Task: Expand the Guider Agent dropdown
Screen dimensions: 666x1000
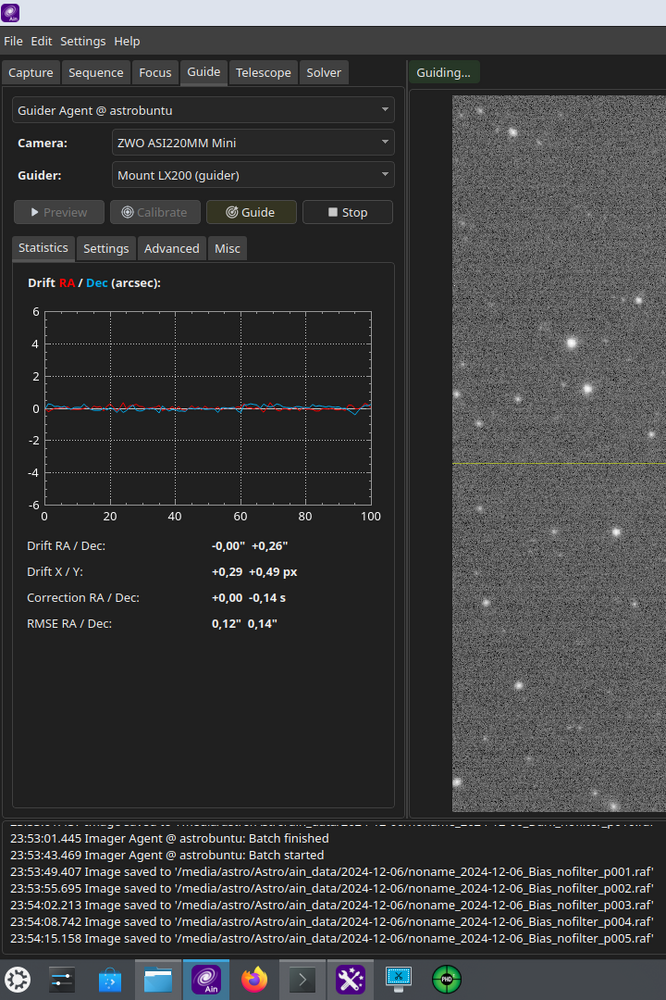Action: [204, 110]
